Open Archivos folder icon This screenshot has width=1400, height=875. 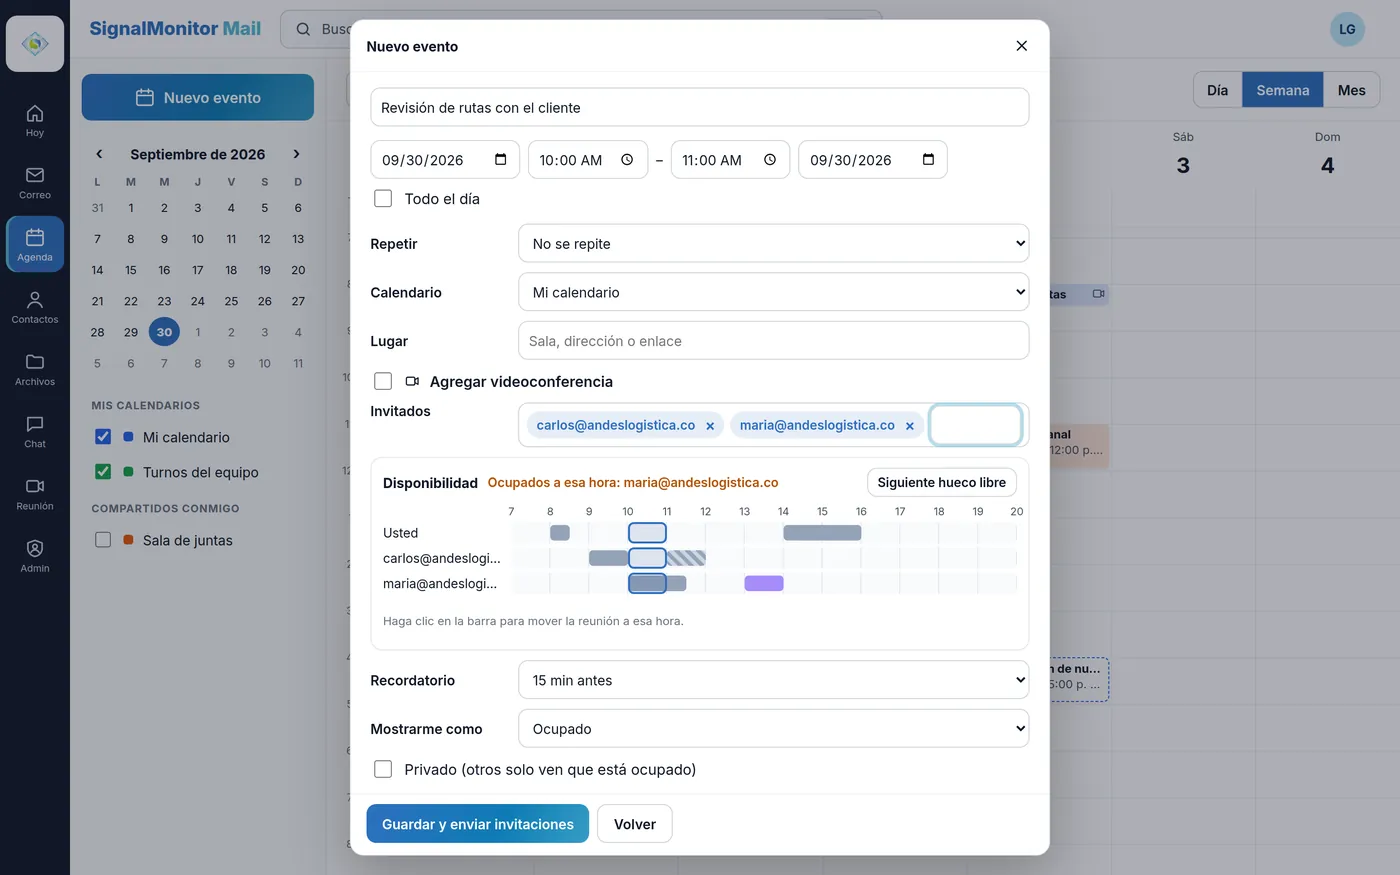pyautogui.click(x=35, y=369)
